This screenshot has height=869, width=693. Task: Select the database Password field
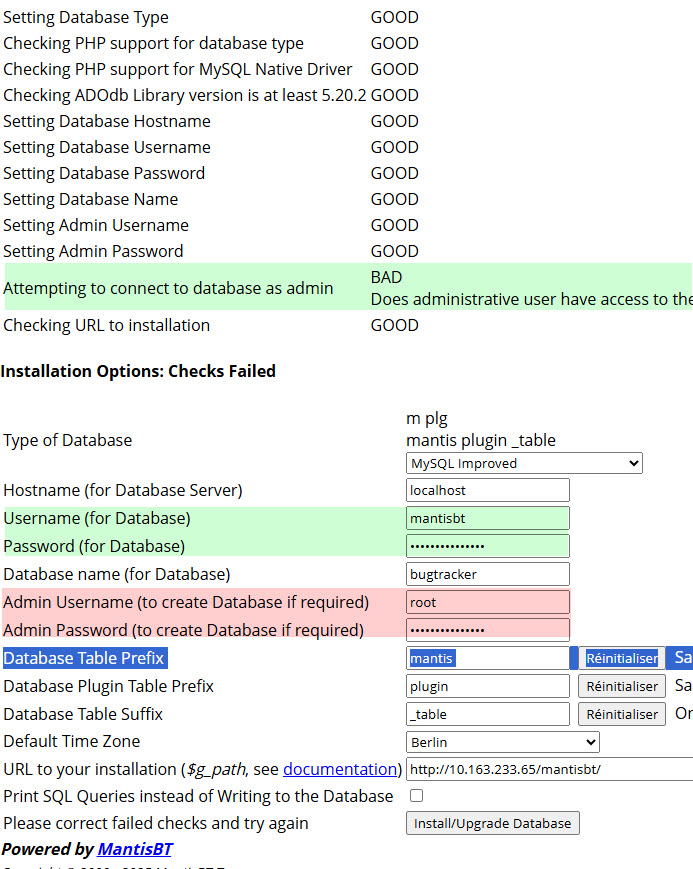[488, 547]
